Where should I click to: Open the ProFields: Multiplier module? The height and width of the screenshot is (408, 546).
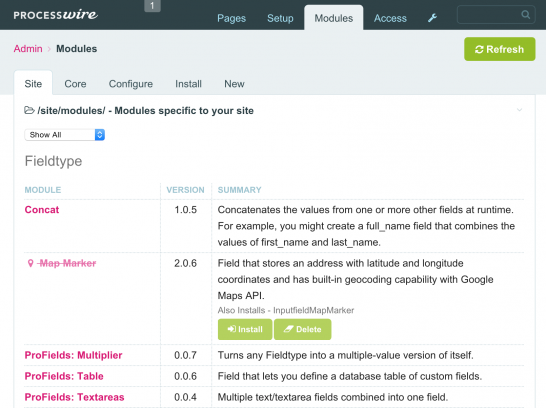click(73, 355)
